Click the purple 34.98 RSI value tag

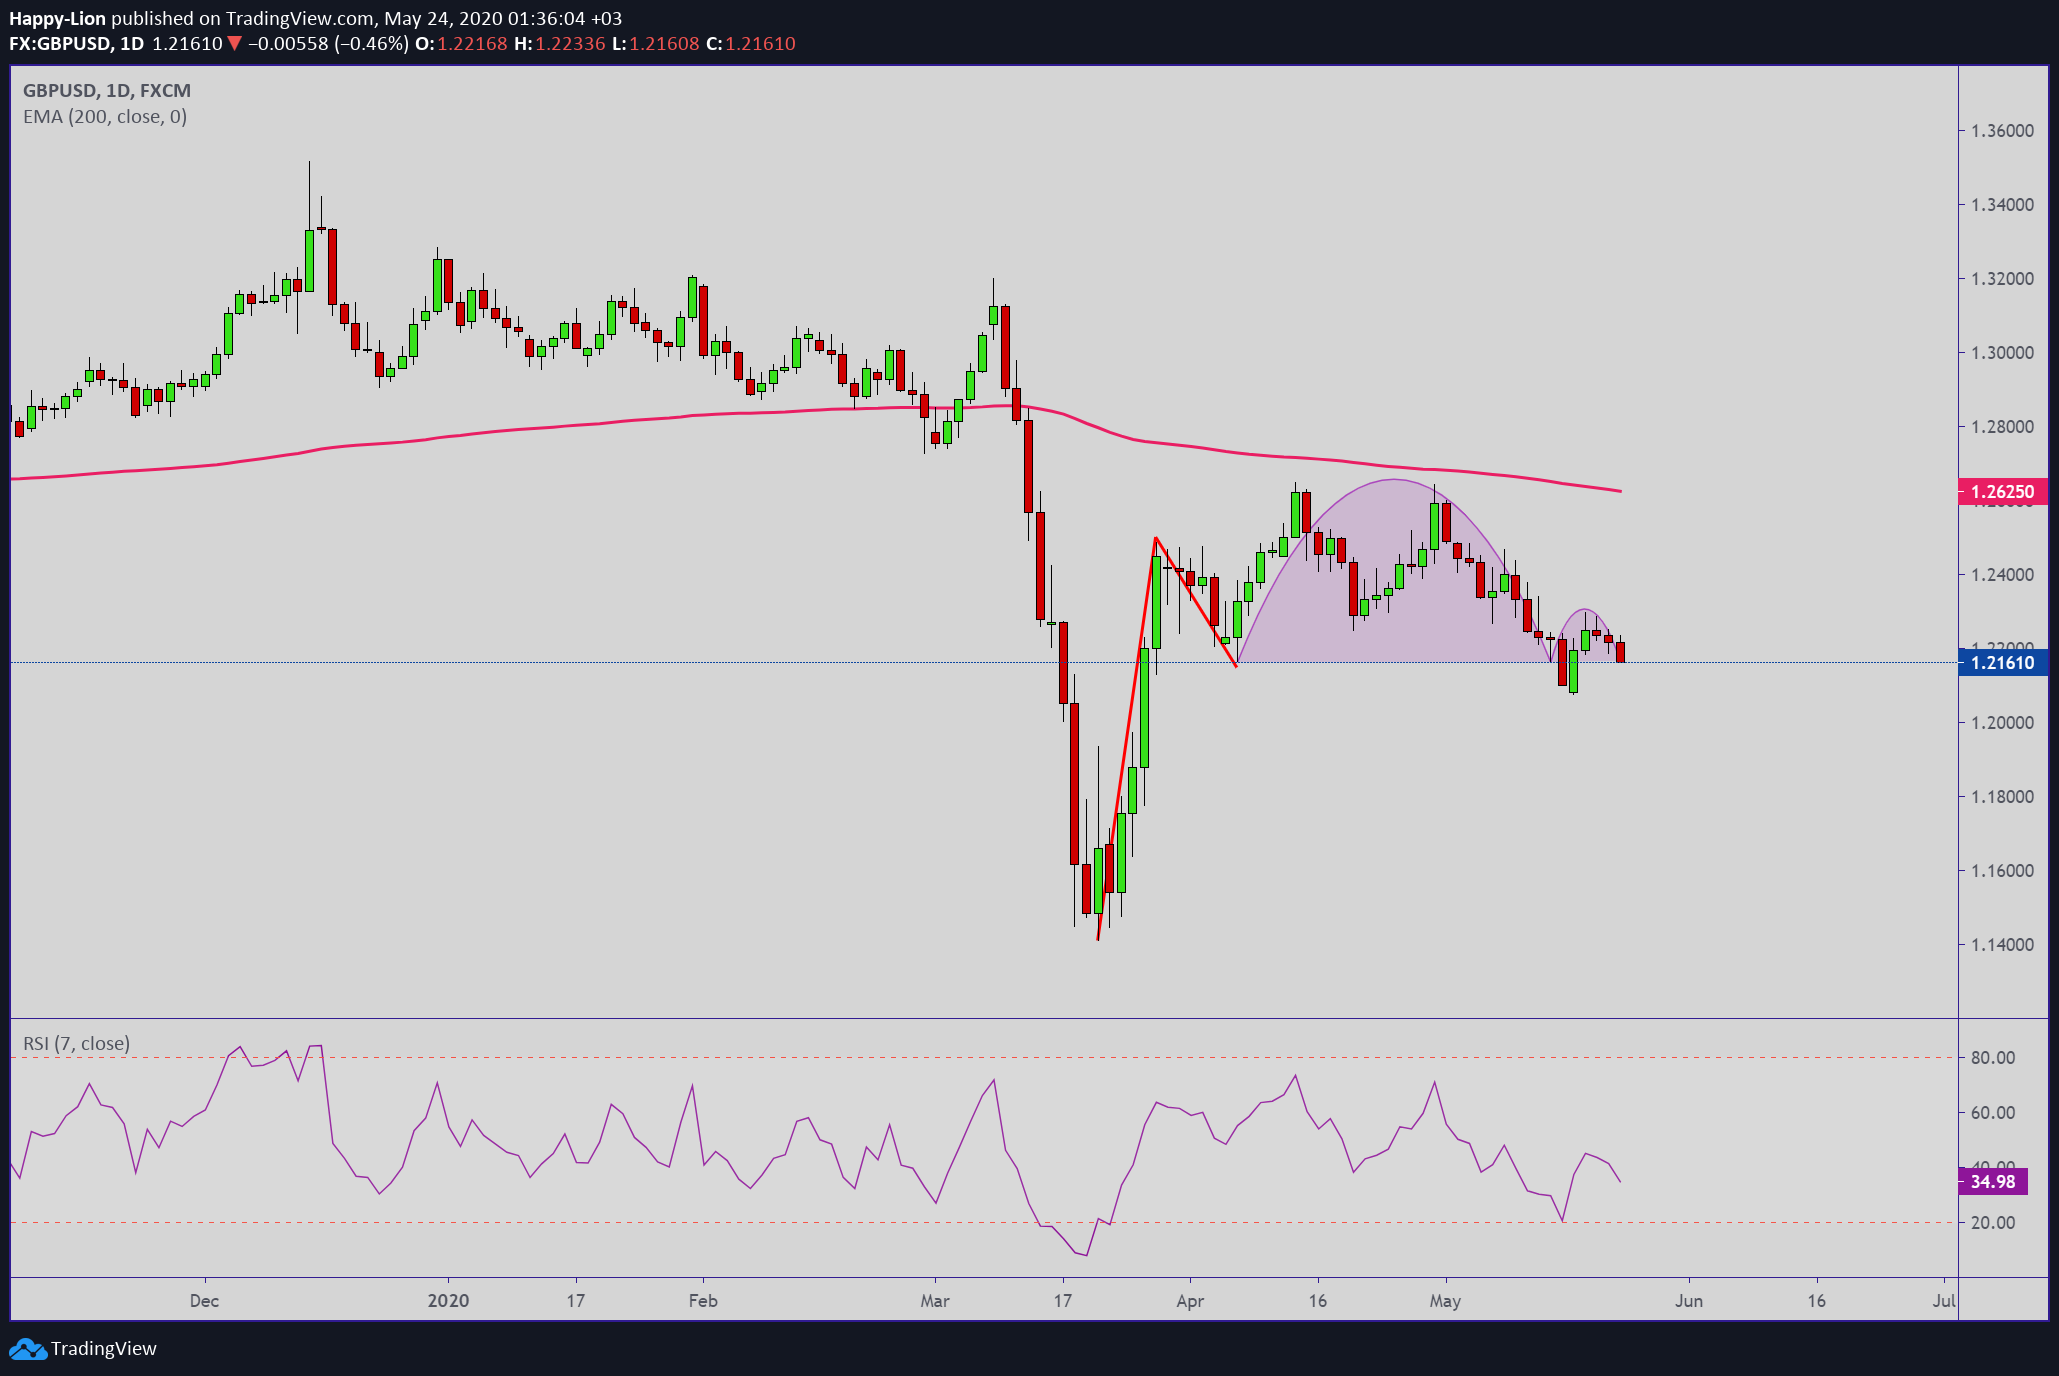point(1992,1182)
